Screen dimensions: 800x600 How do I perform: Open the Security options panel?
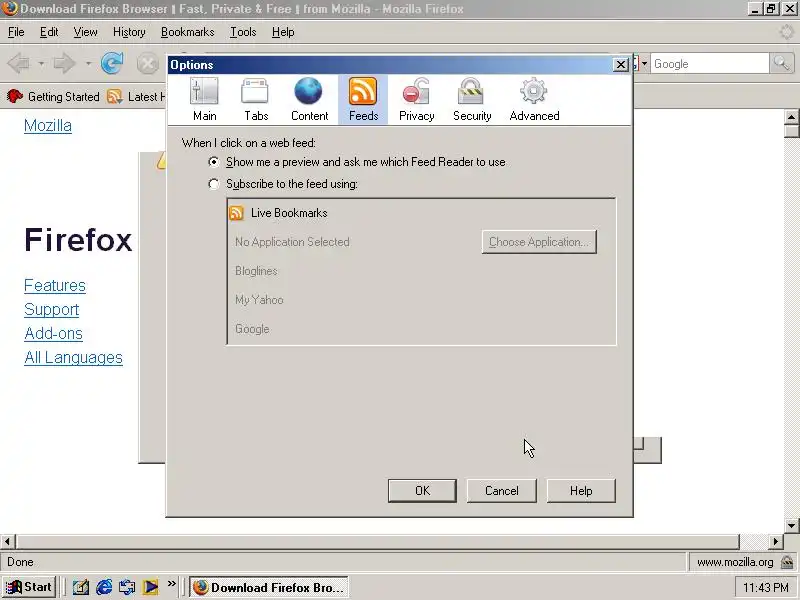(472, 99)
